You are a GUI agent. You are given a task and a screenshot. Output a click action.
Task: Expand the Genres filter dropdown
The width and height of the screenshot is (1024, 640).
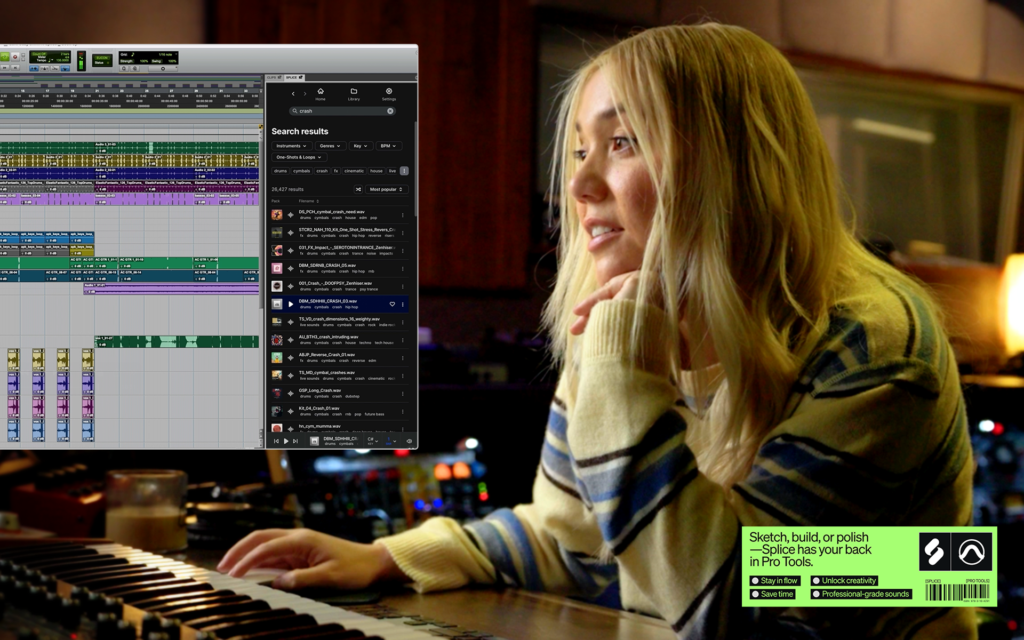pyautogui.click(x=329, y=146)
